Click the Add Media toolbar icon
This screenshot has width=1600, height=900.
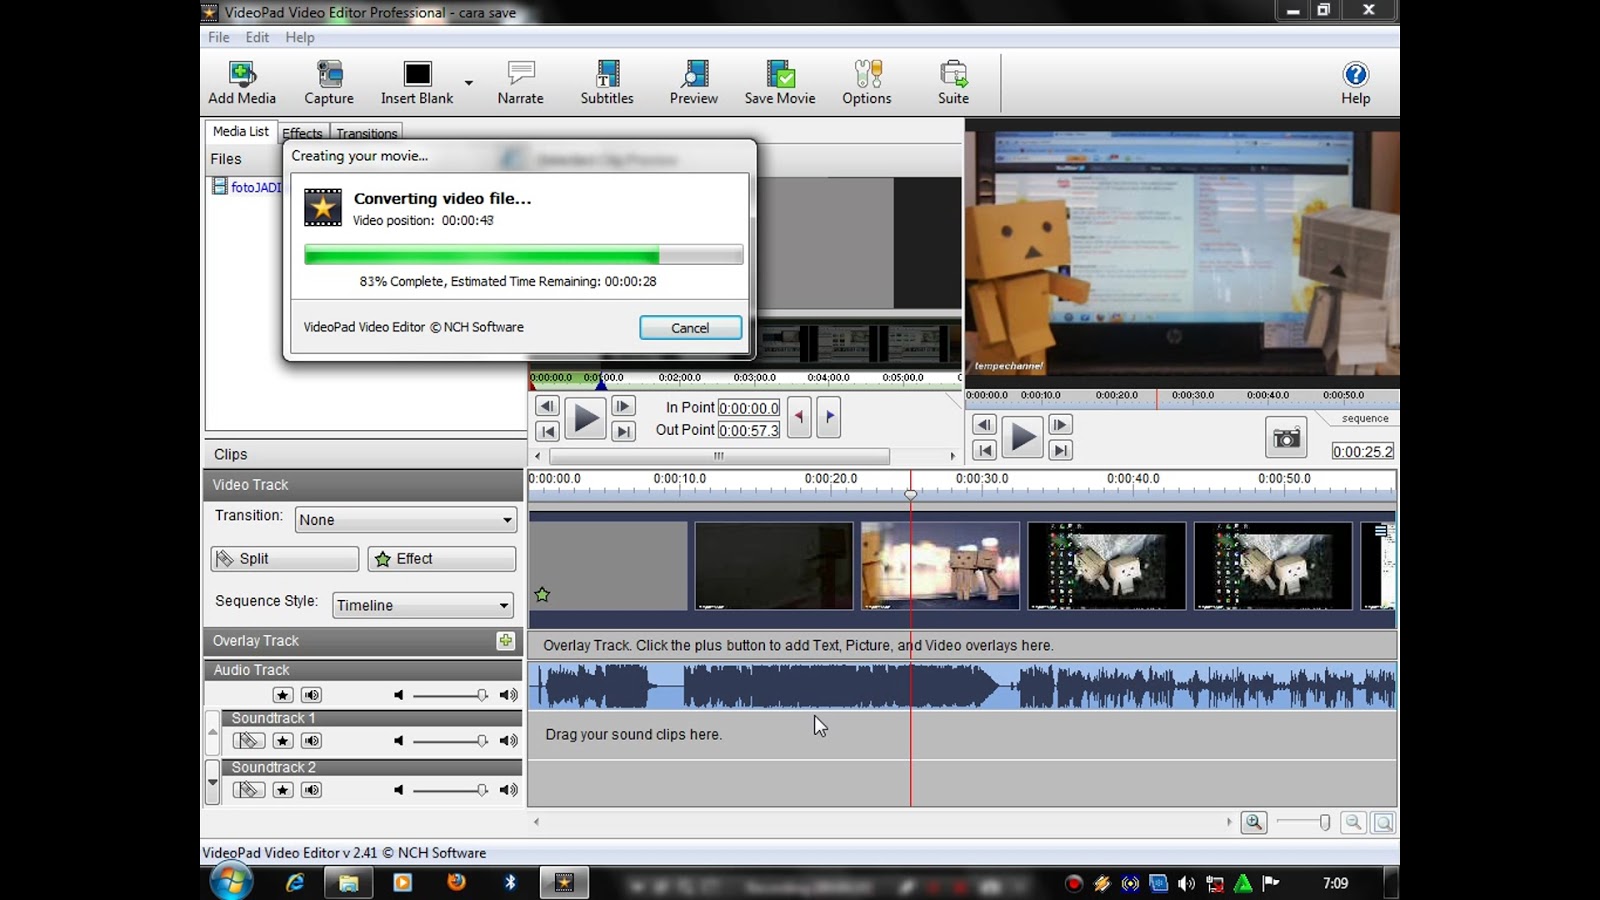[x=242, y=82]
